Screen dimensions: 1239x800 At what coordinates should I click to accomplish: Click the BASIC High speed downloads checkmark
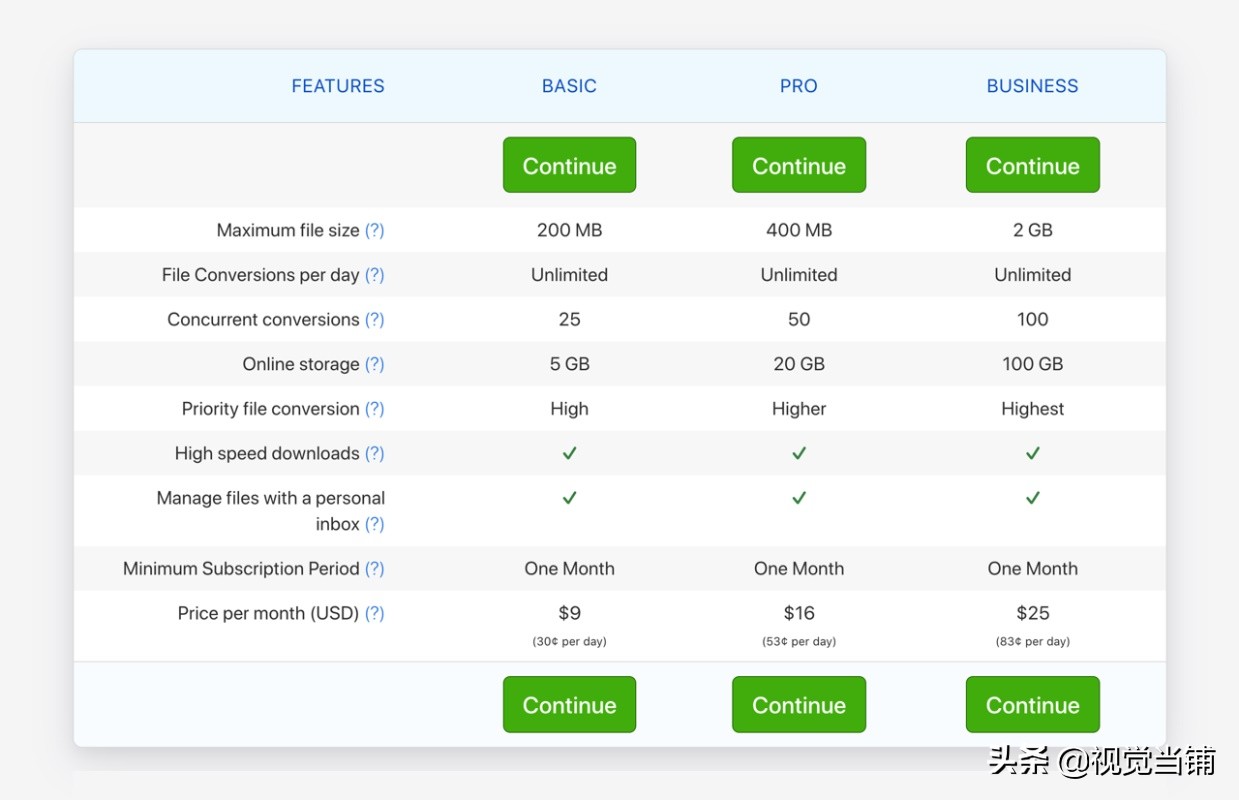(x=569, y=453)
